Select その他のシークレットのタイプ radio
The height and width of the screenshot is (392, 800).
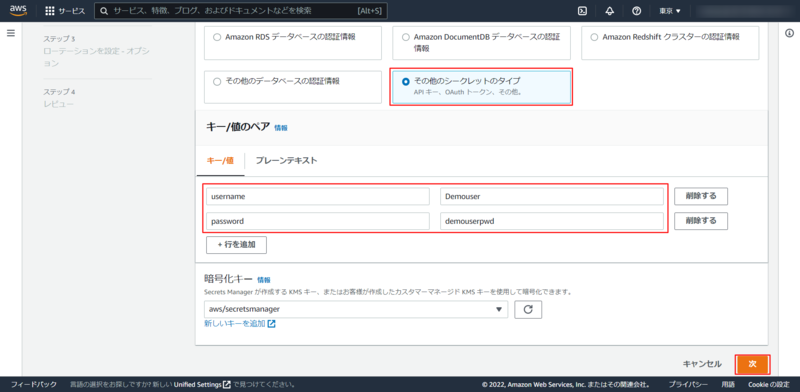[x=406, y=81]
